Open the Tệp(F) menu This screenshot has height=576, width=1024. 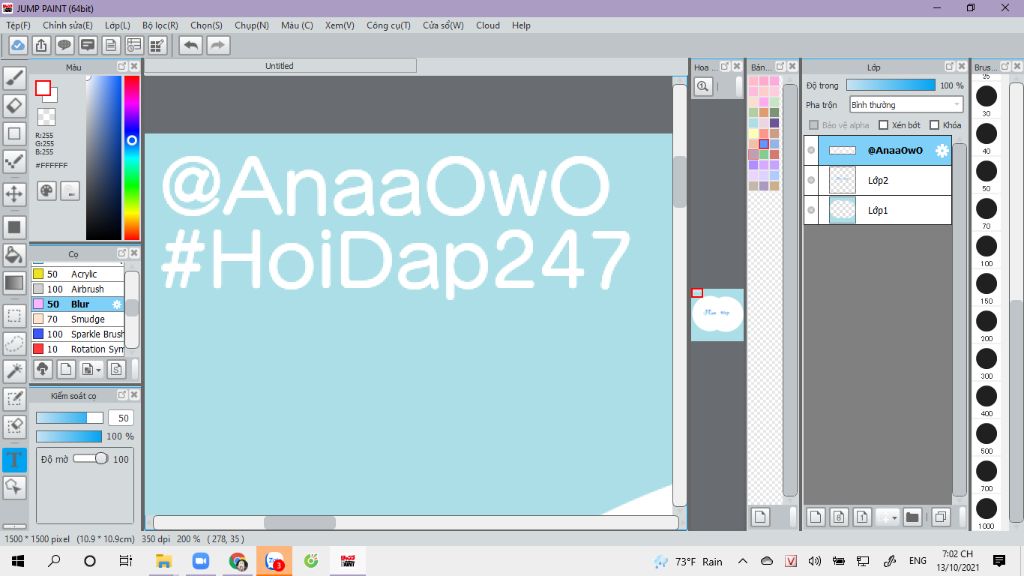point(18,25)
